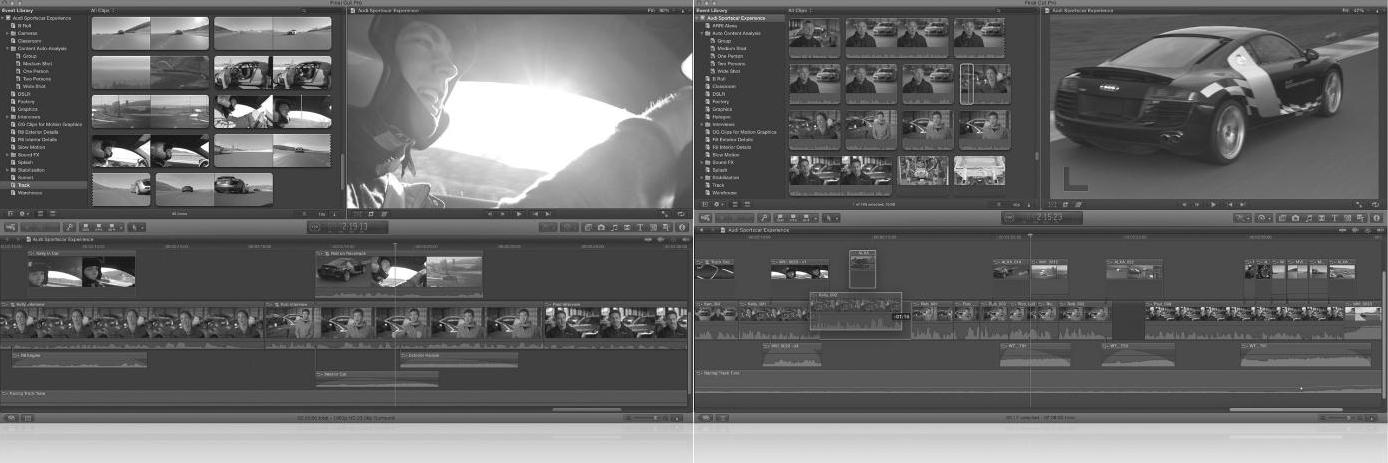Image resolution: width=1388 pixels, height=463 pixels.
Task: Insert clip button in left window toolbar
Action: click(98, 227)
